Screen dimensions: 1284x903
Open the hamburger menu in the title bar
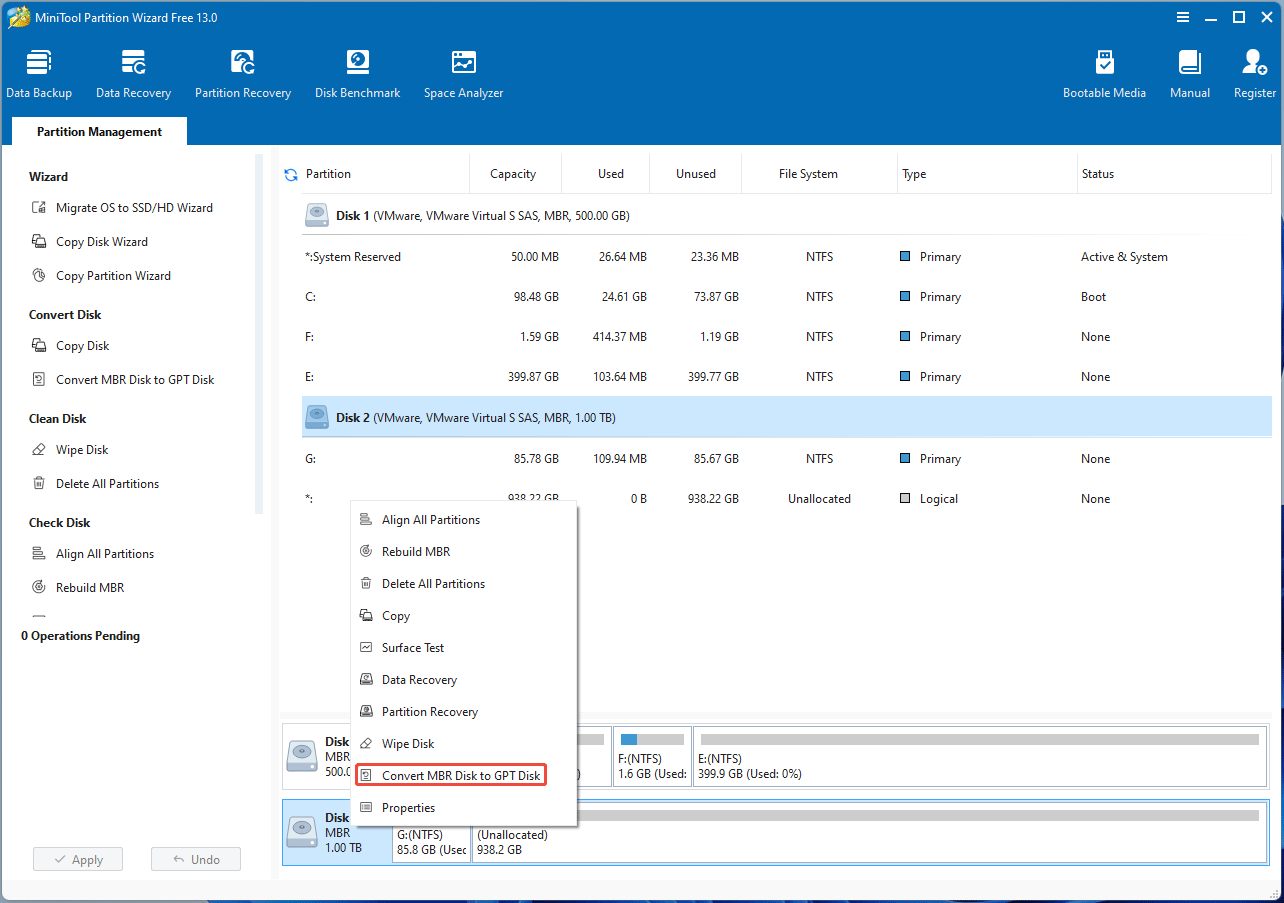point(1183,17)
